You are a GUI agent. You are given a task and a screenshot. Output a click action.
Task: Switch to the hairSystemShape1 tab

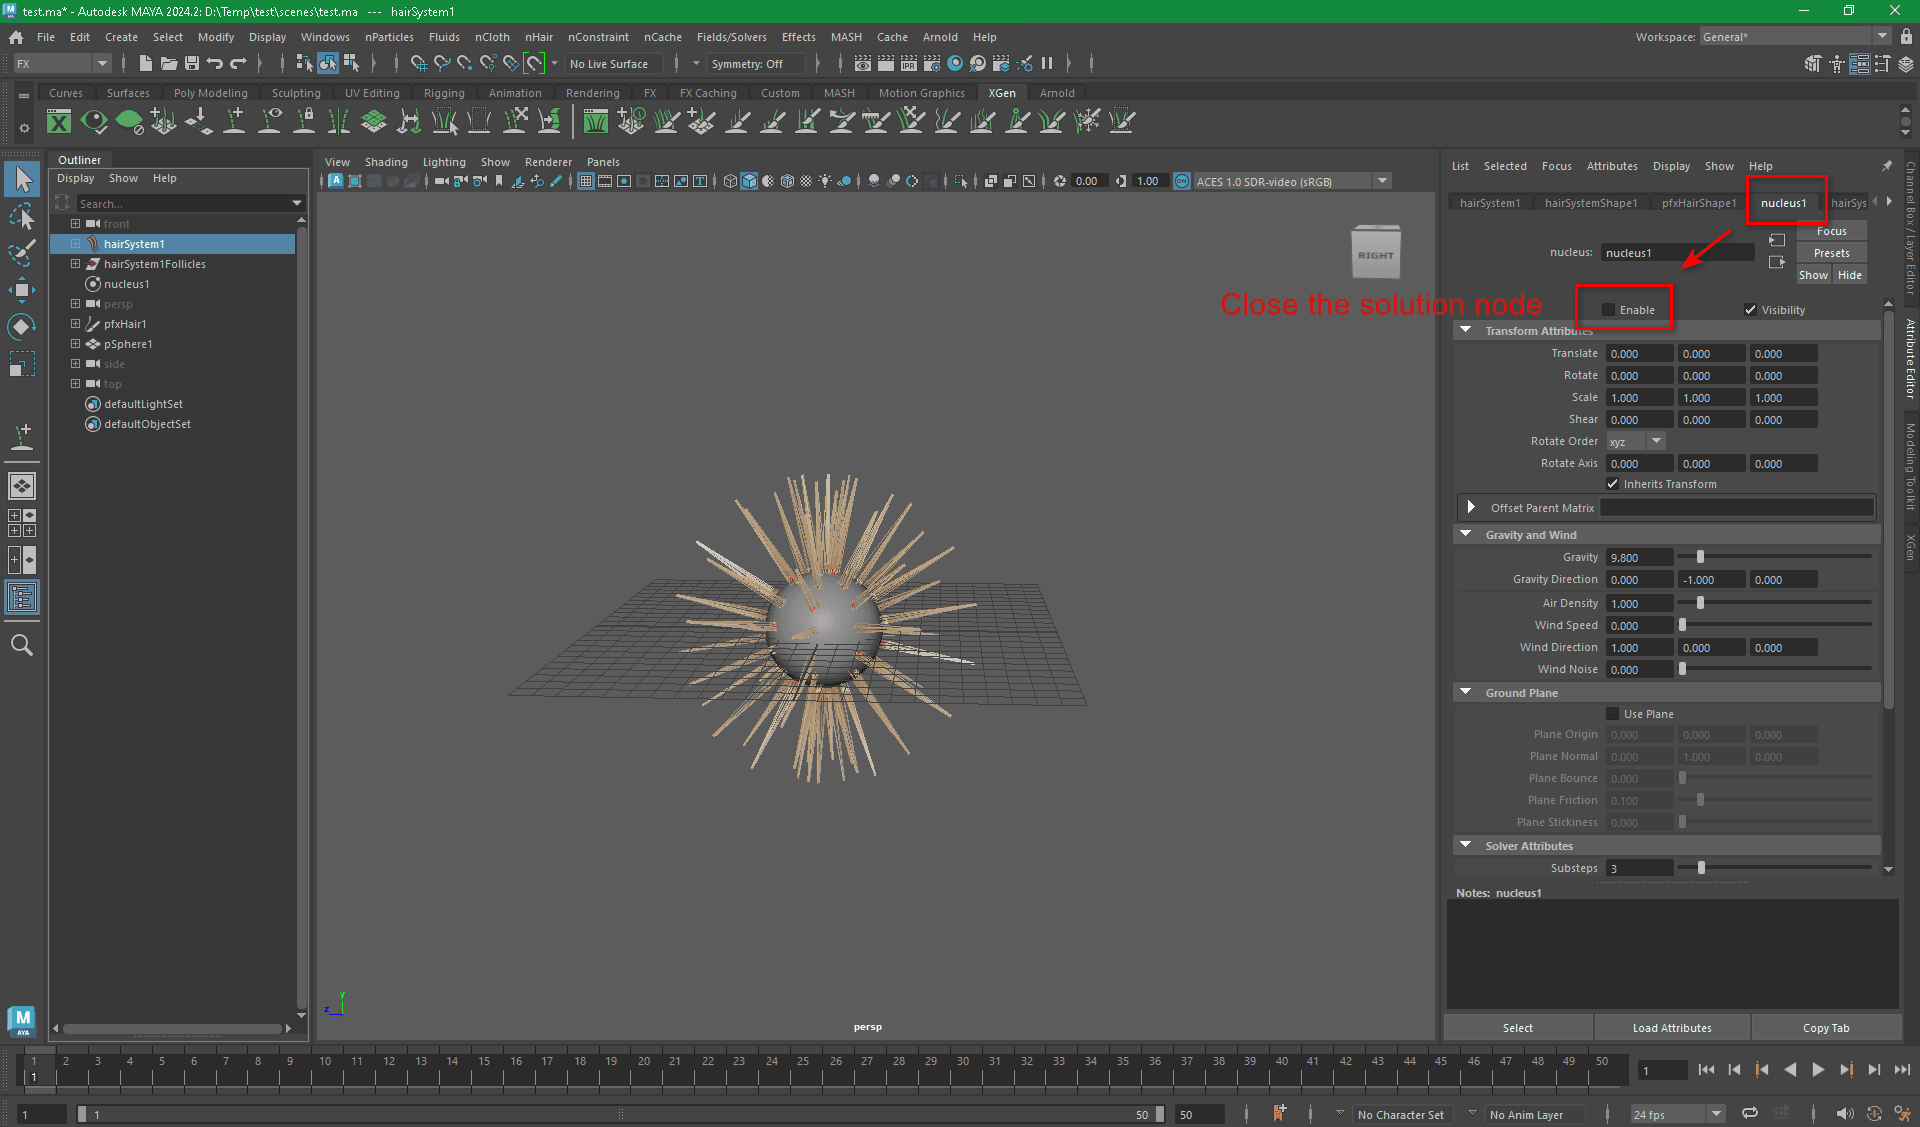click(x=1590, y=203)
